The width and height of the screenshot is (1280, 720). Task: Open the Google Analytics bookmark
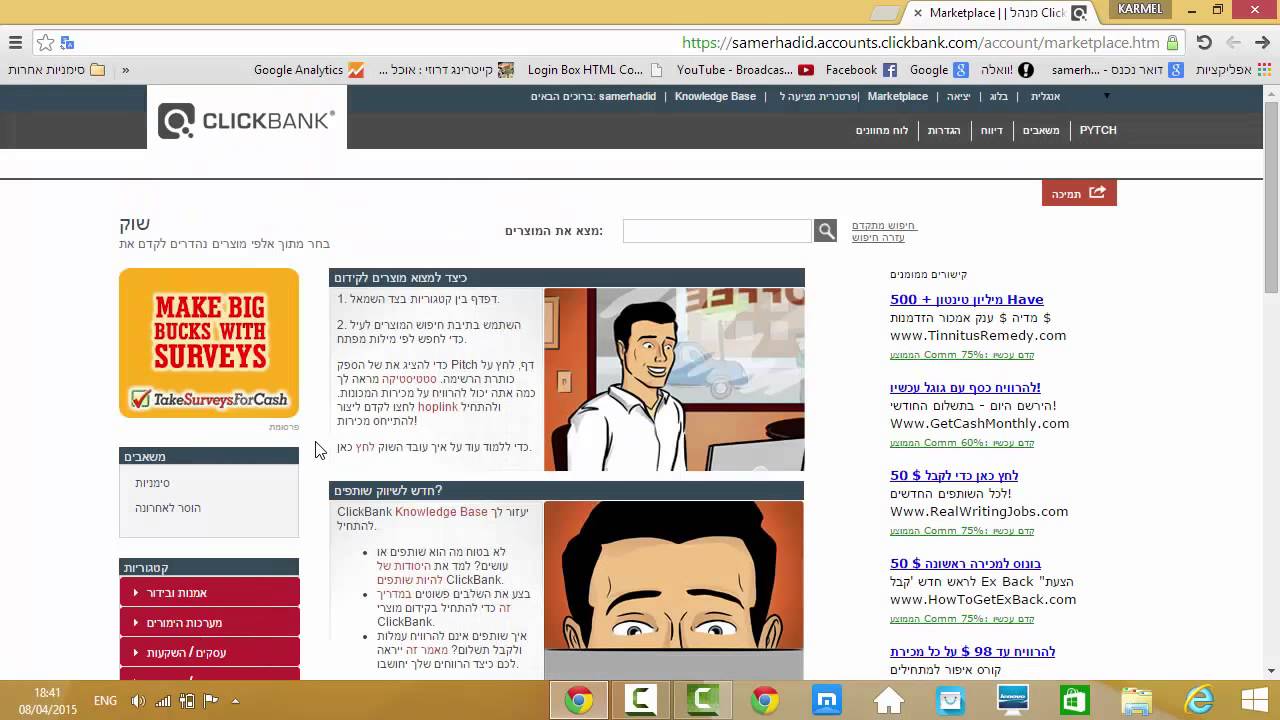310,70
